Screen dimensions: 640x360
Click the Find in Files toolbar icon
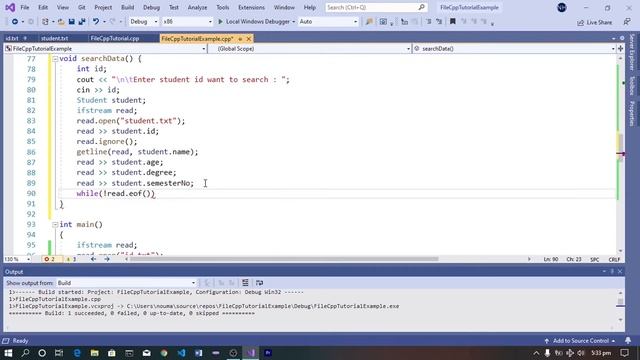(x=369, y=22)
